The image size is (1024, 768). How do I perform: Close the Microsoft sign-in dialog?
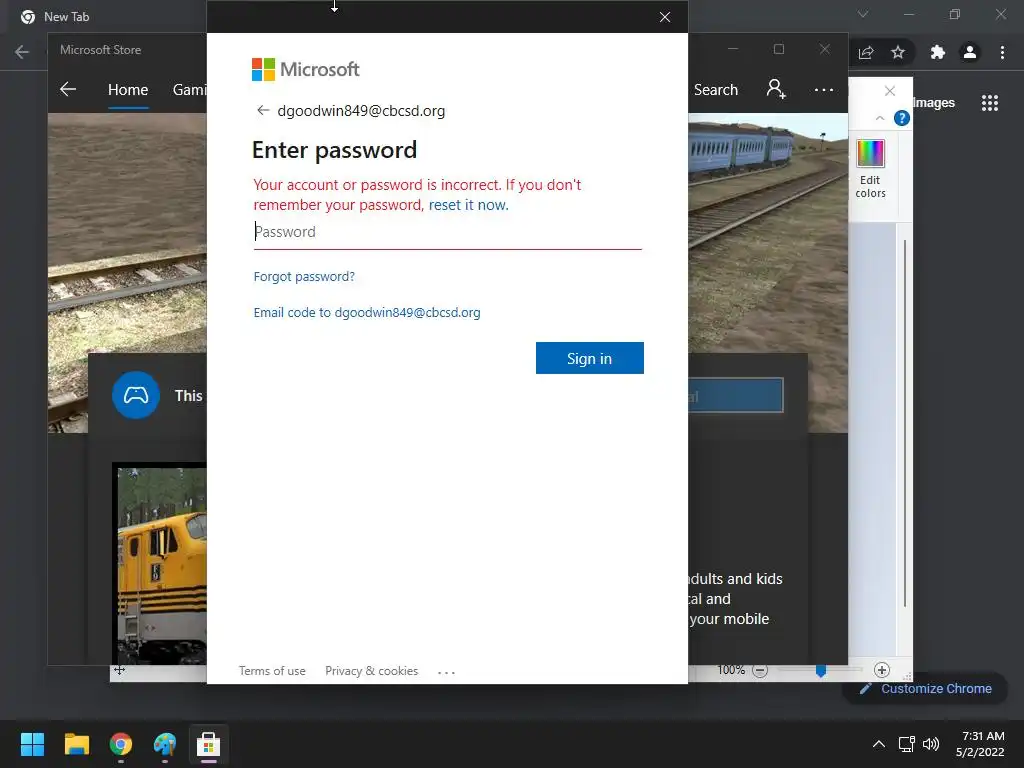[x=665, y=17]
